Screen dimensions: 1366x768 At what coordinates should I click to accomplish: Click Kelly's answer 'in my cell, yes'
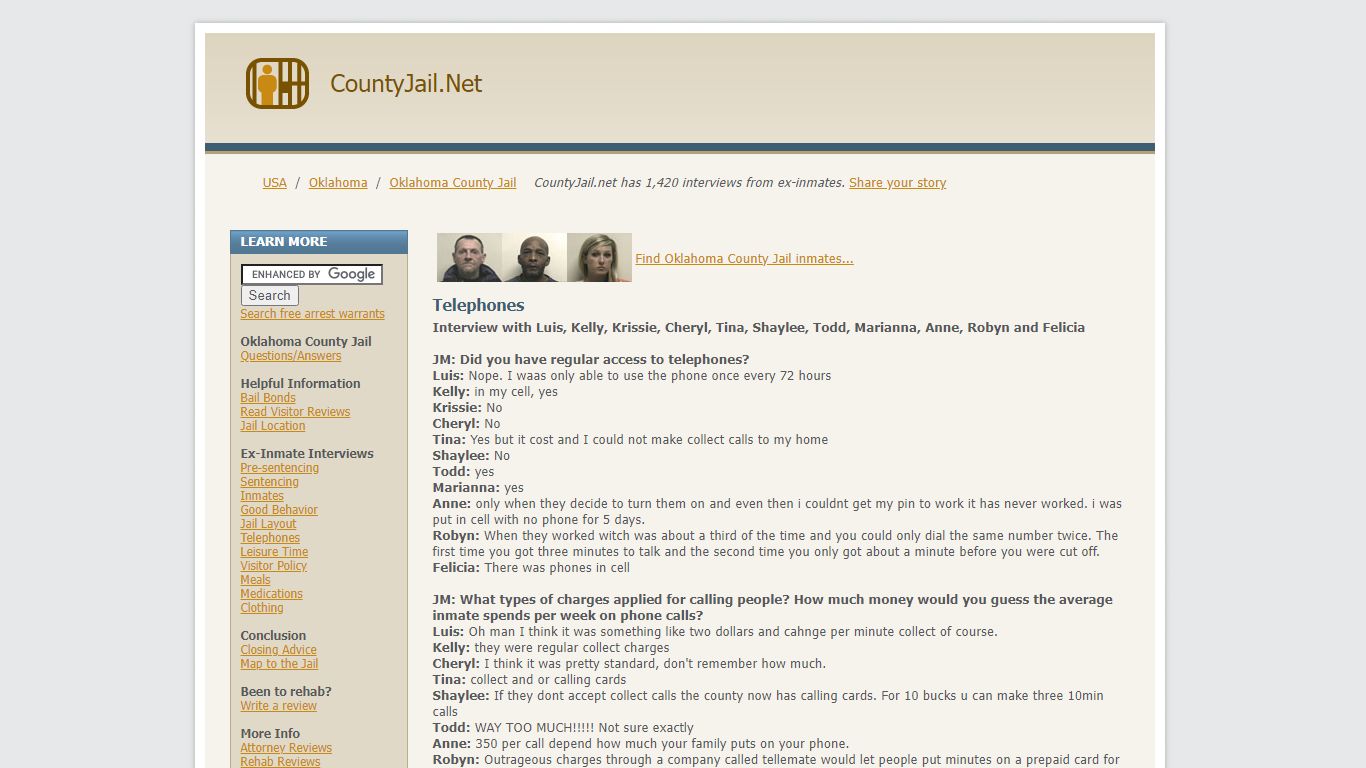(x=516, y=392)
